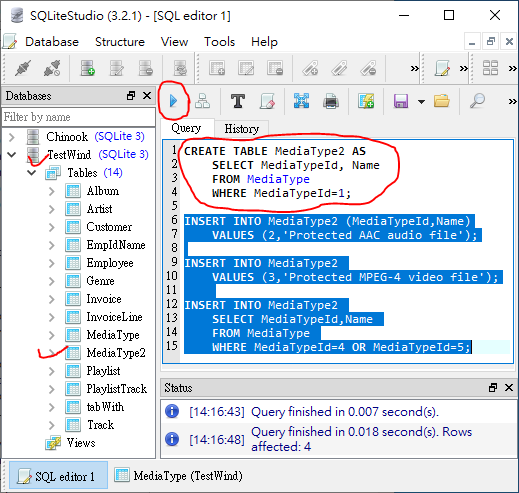Select the Employee table
This screenshot has width=519, height=493.
[110, 263]
